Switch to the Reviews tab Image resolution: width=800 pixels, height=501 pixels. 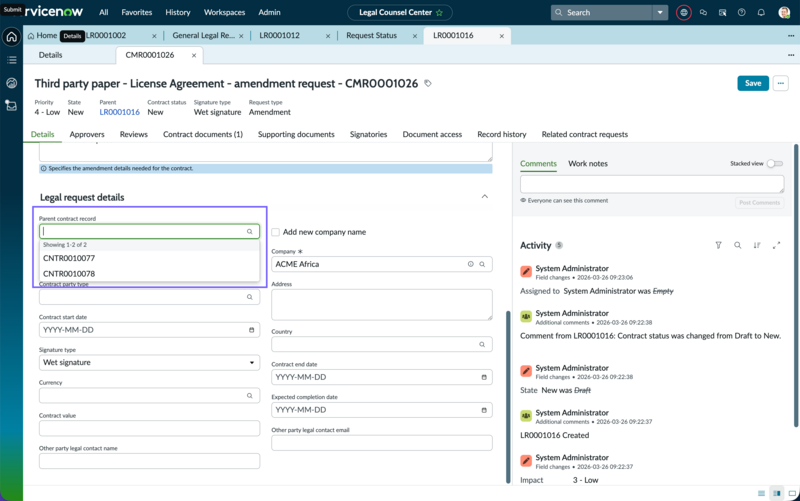pyautogui.click(x=134, y=134)
